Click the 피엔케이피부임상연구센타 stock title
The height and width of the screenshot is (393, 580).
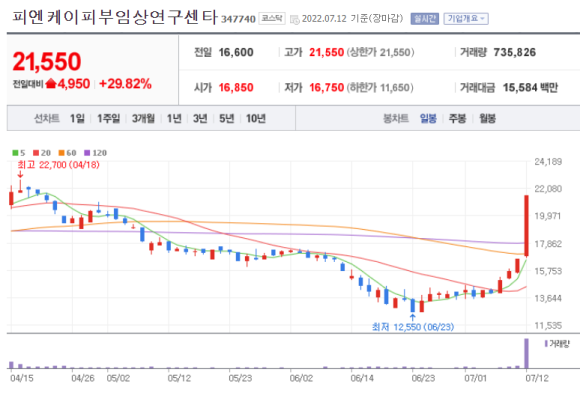(114, 17)
